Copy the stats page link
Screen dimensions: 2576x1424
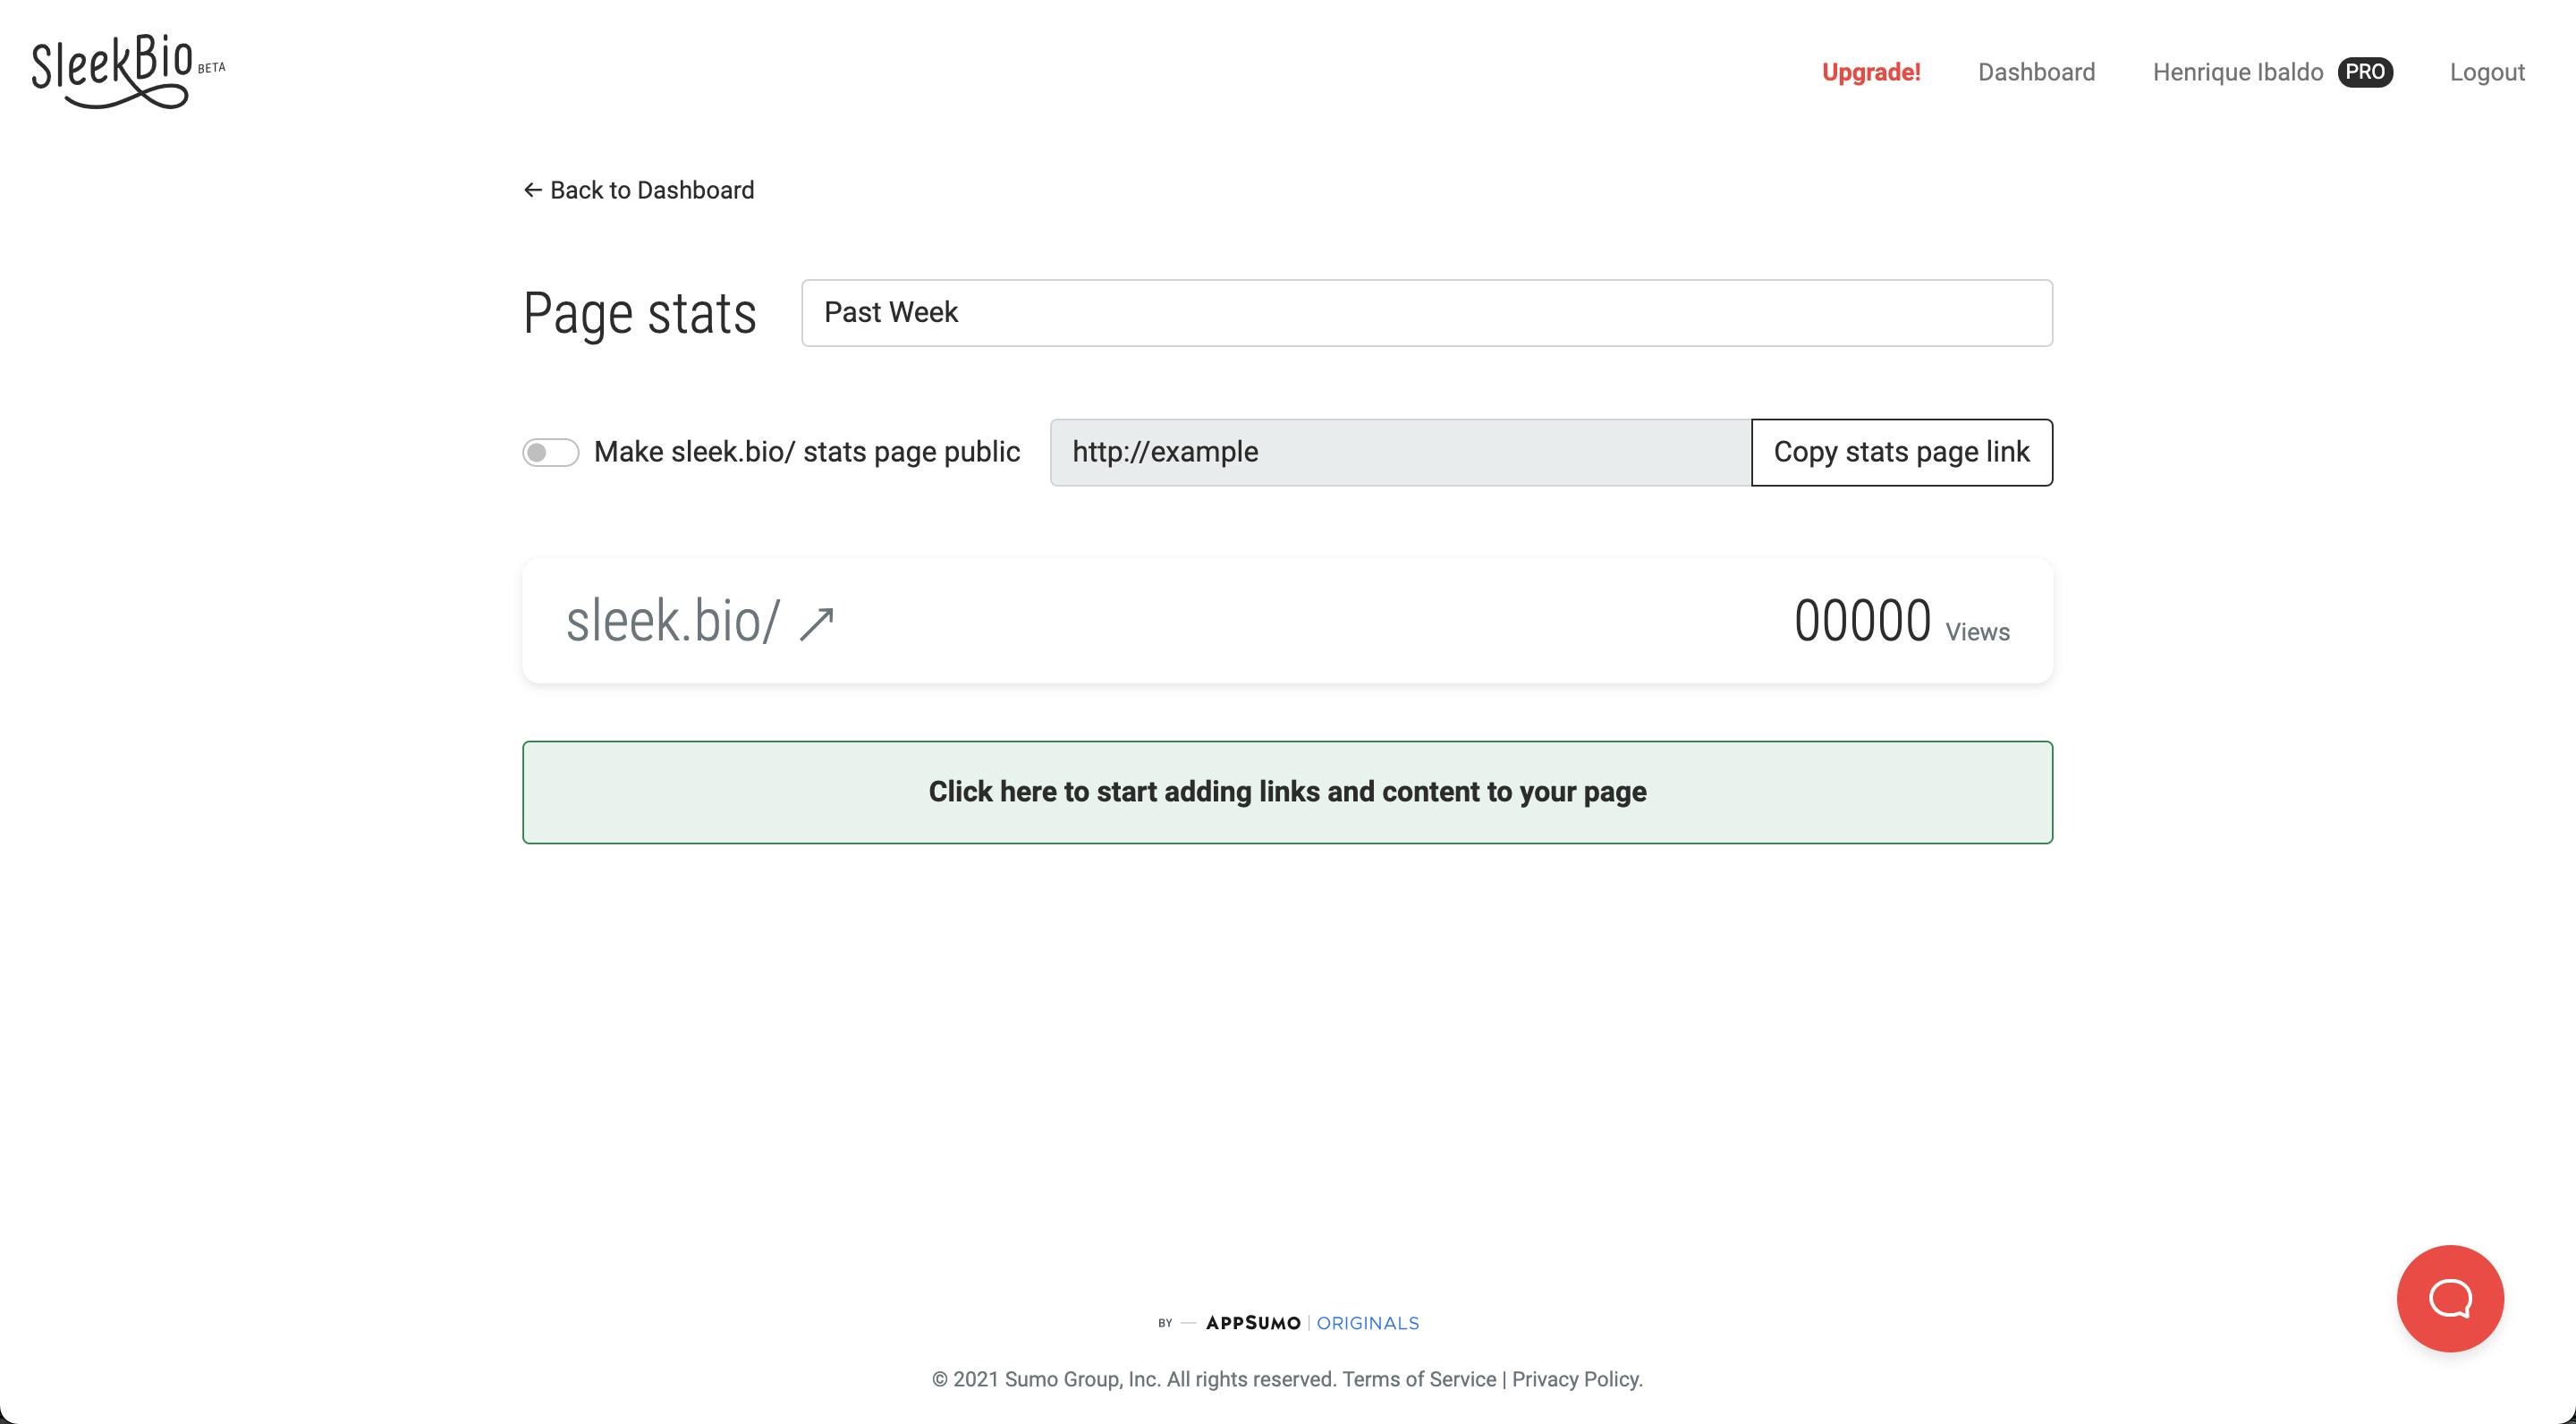point(1901,452)
